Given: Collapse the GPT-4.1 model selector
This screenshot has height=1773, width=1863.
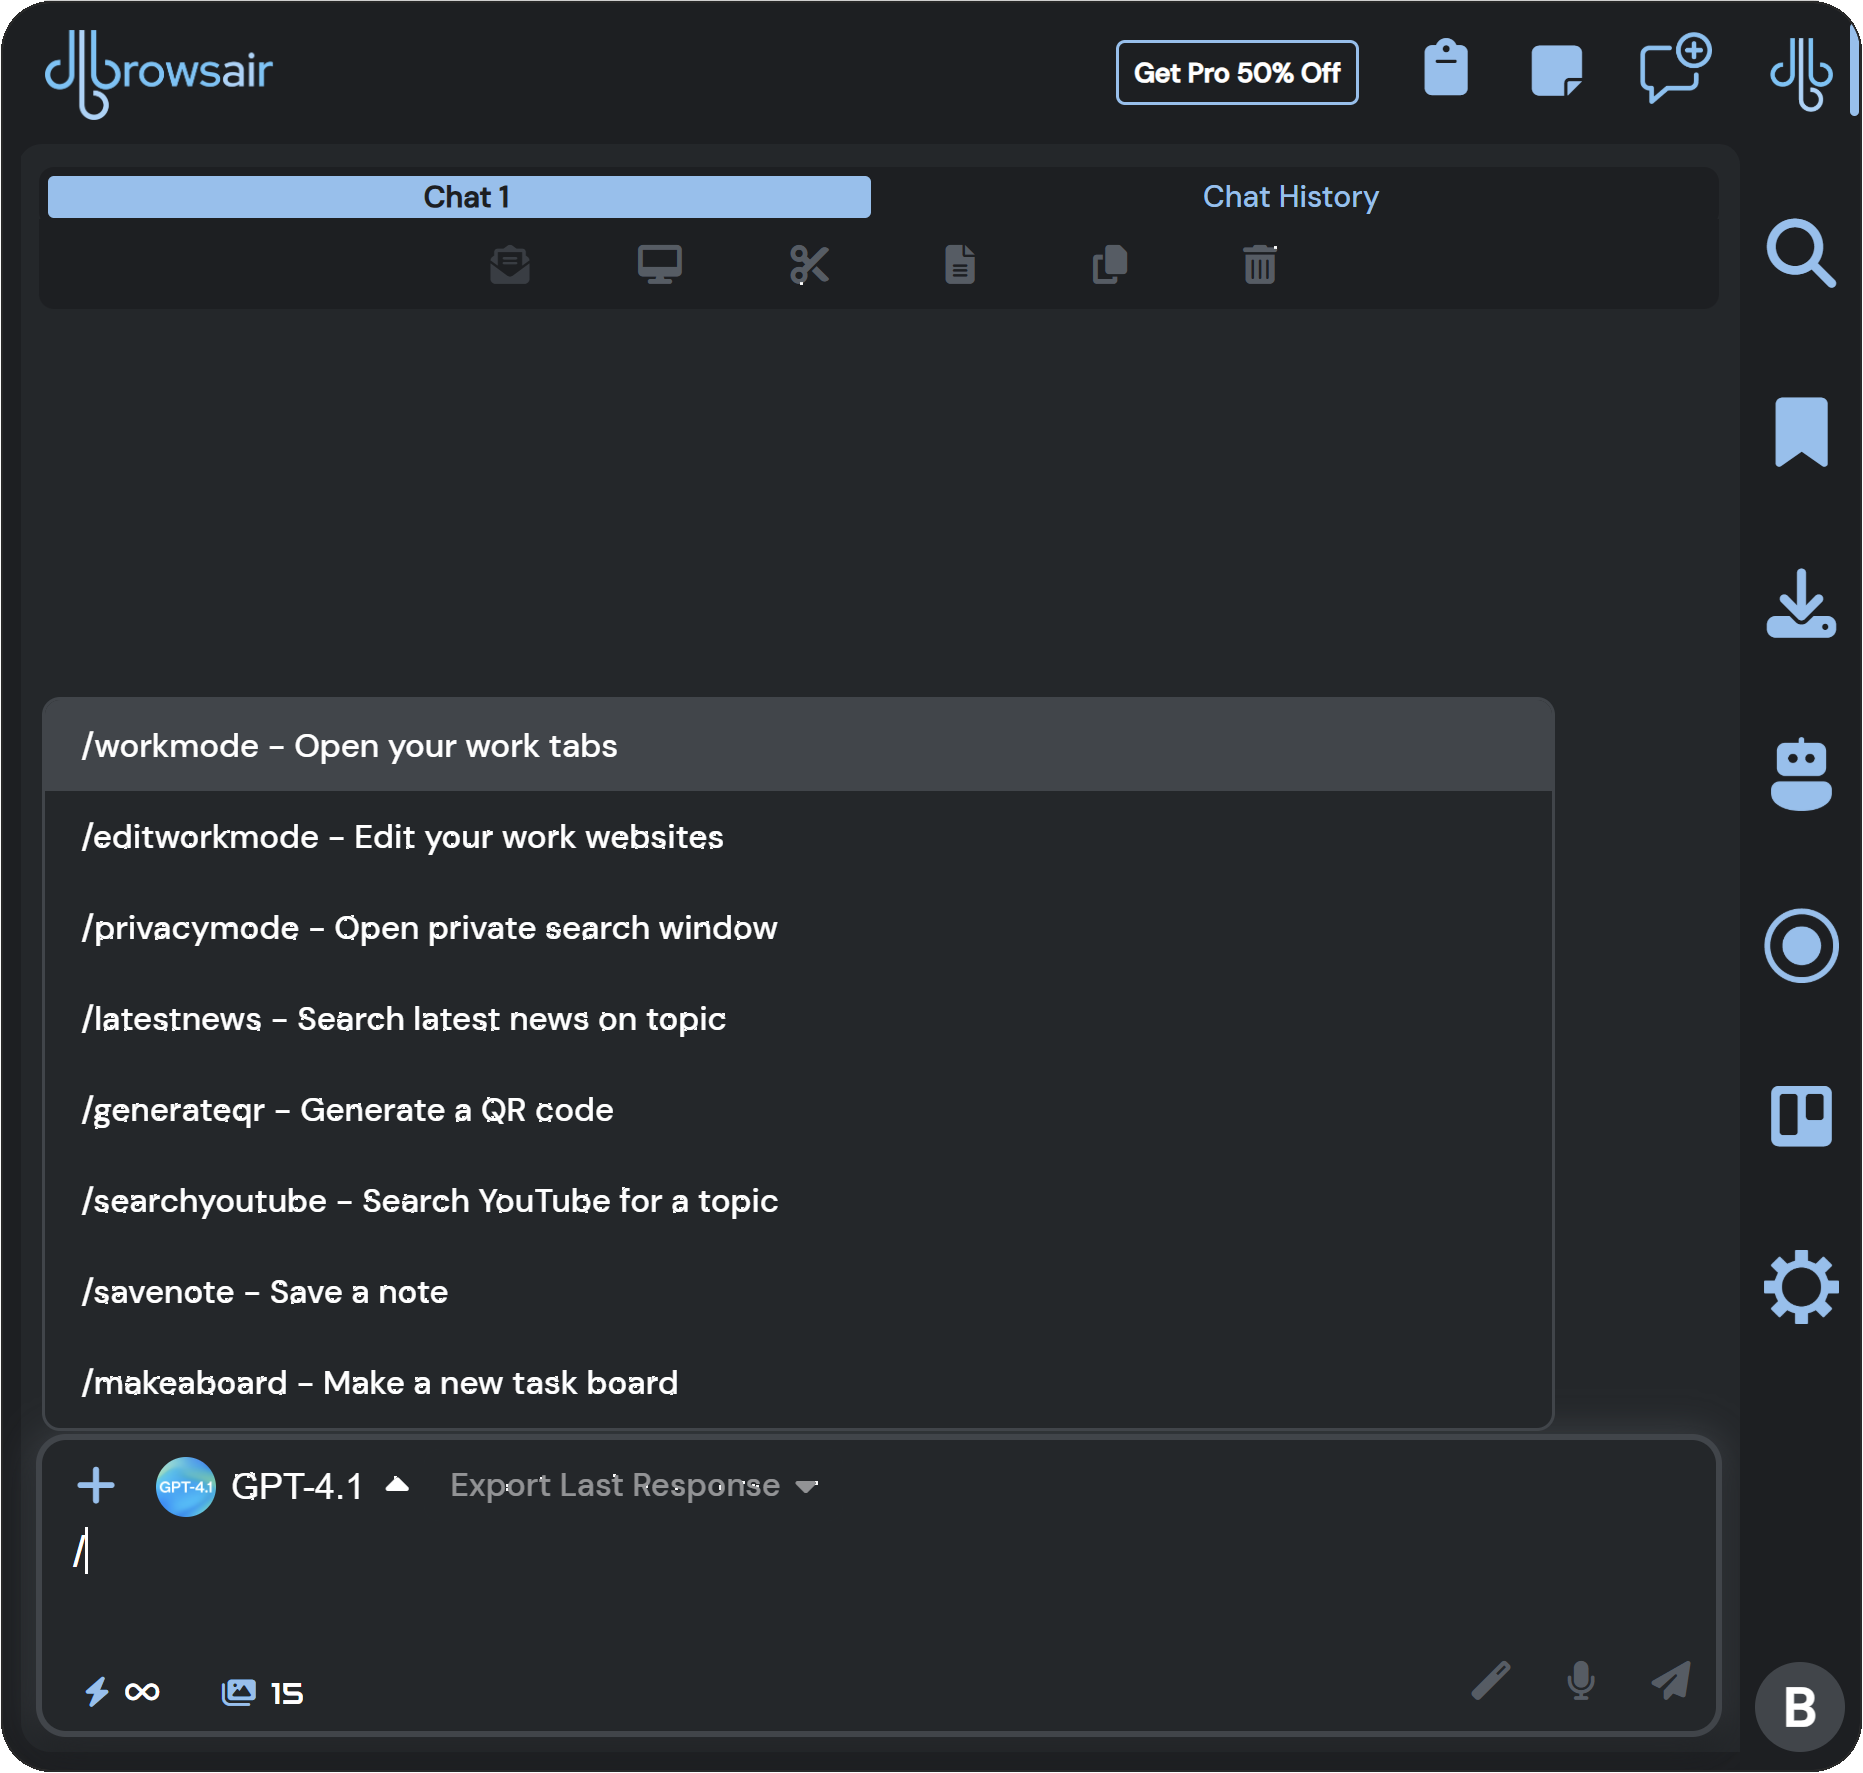Looking at the screenshot, I should [397, 1485].
